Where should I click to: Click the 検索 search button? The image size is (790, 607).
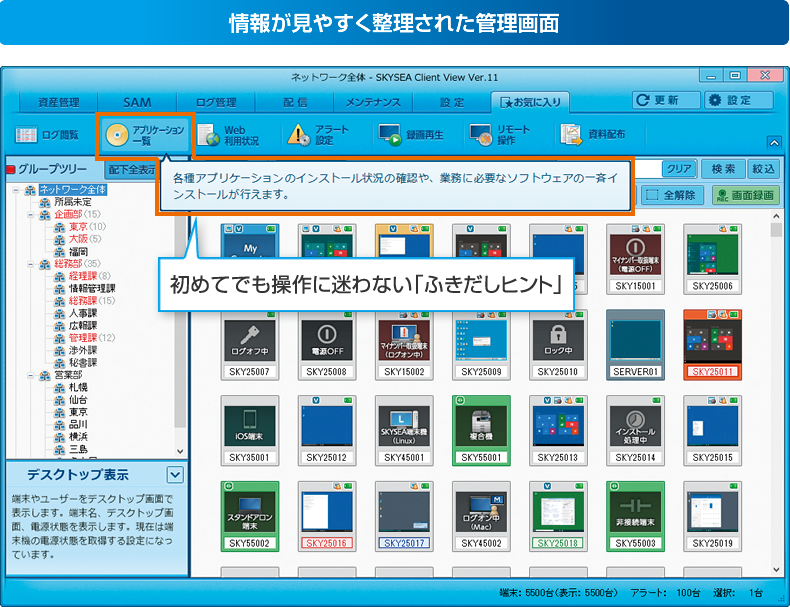(723, 169)
